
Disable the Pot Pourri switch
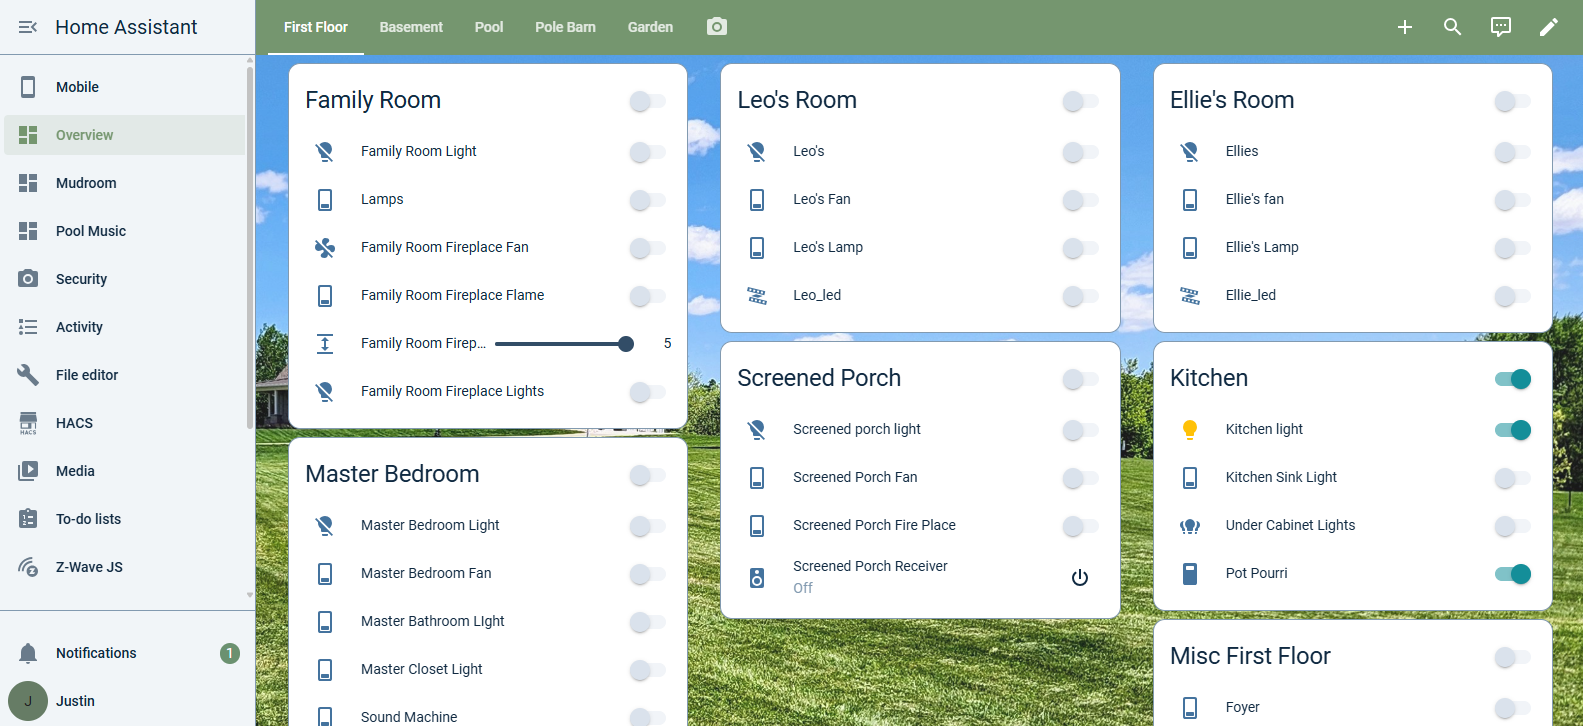click(x=1512, y=574)
